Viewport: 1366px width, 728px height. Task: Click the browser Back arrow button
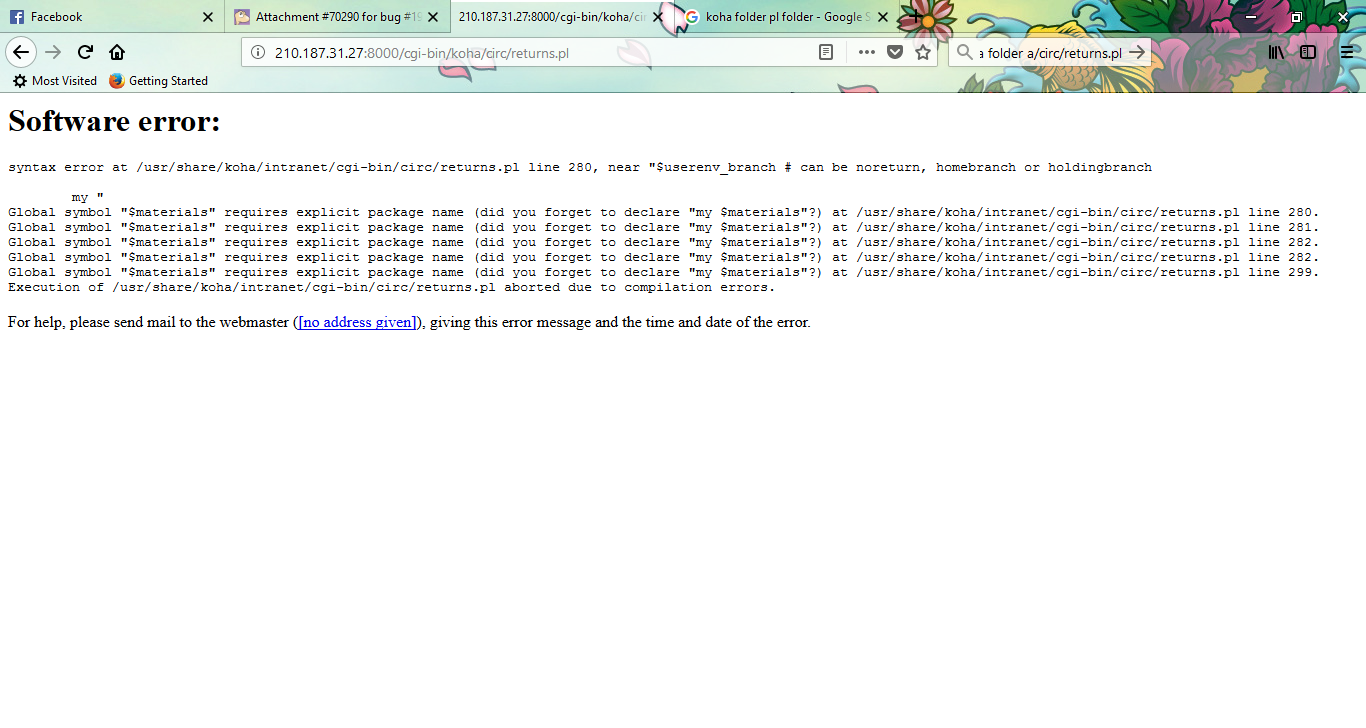point(21,52)
